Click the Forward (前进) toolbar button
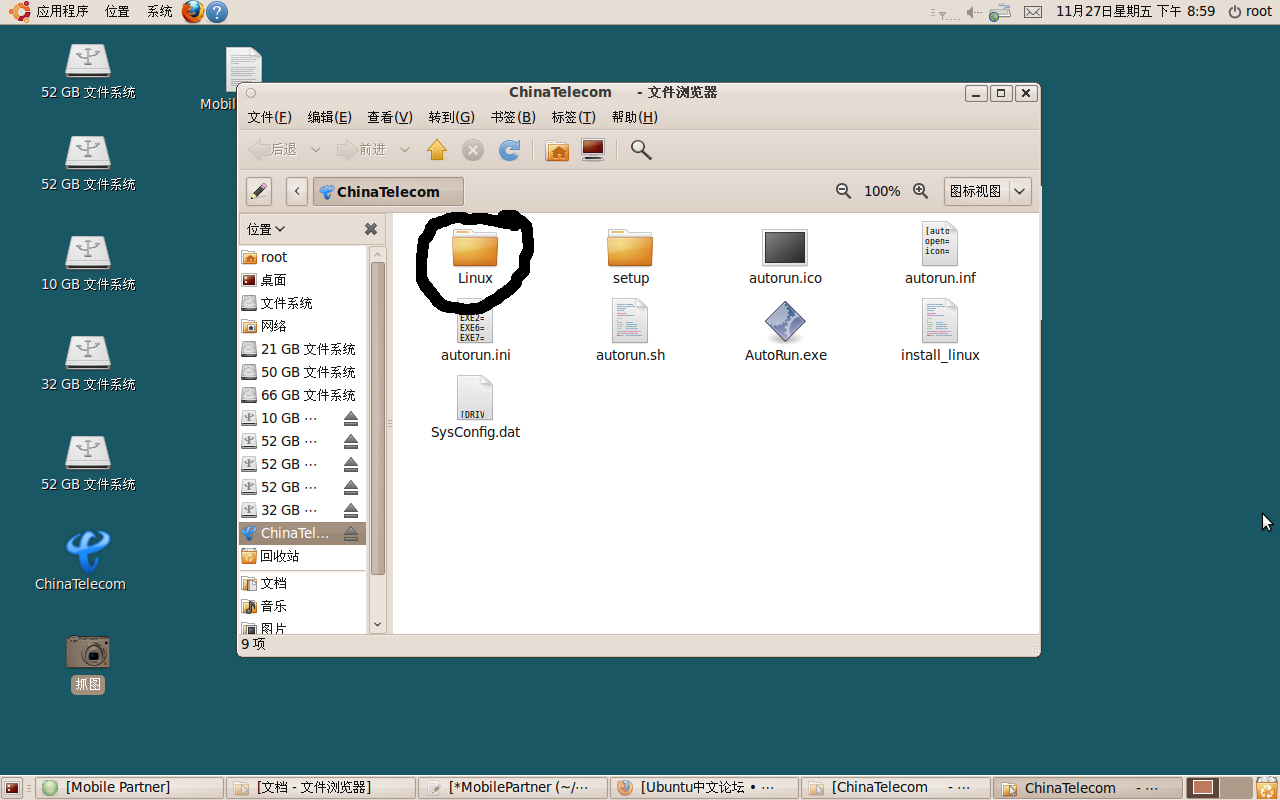 [361, 150]
